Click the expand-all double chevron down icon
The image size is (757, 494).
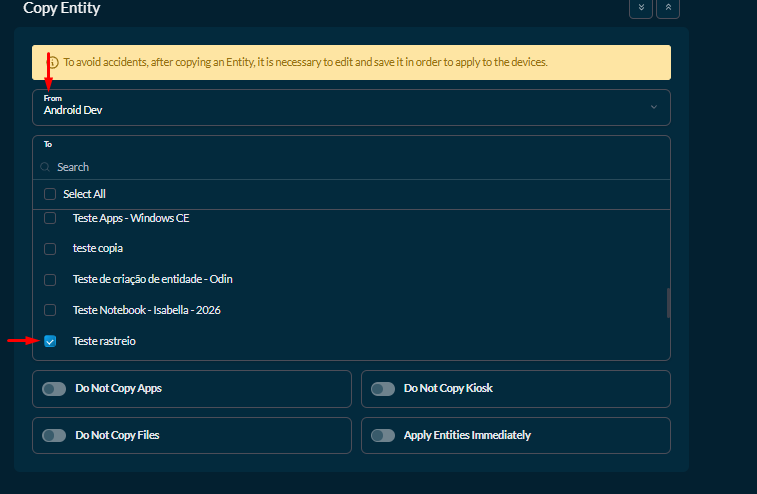(x=641, y=7)
